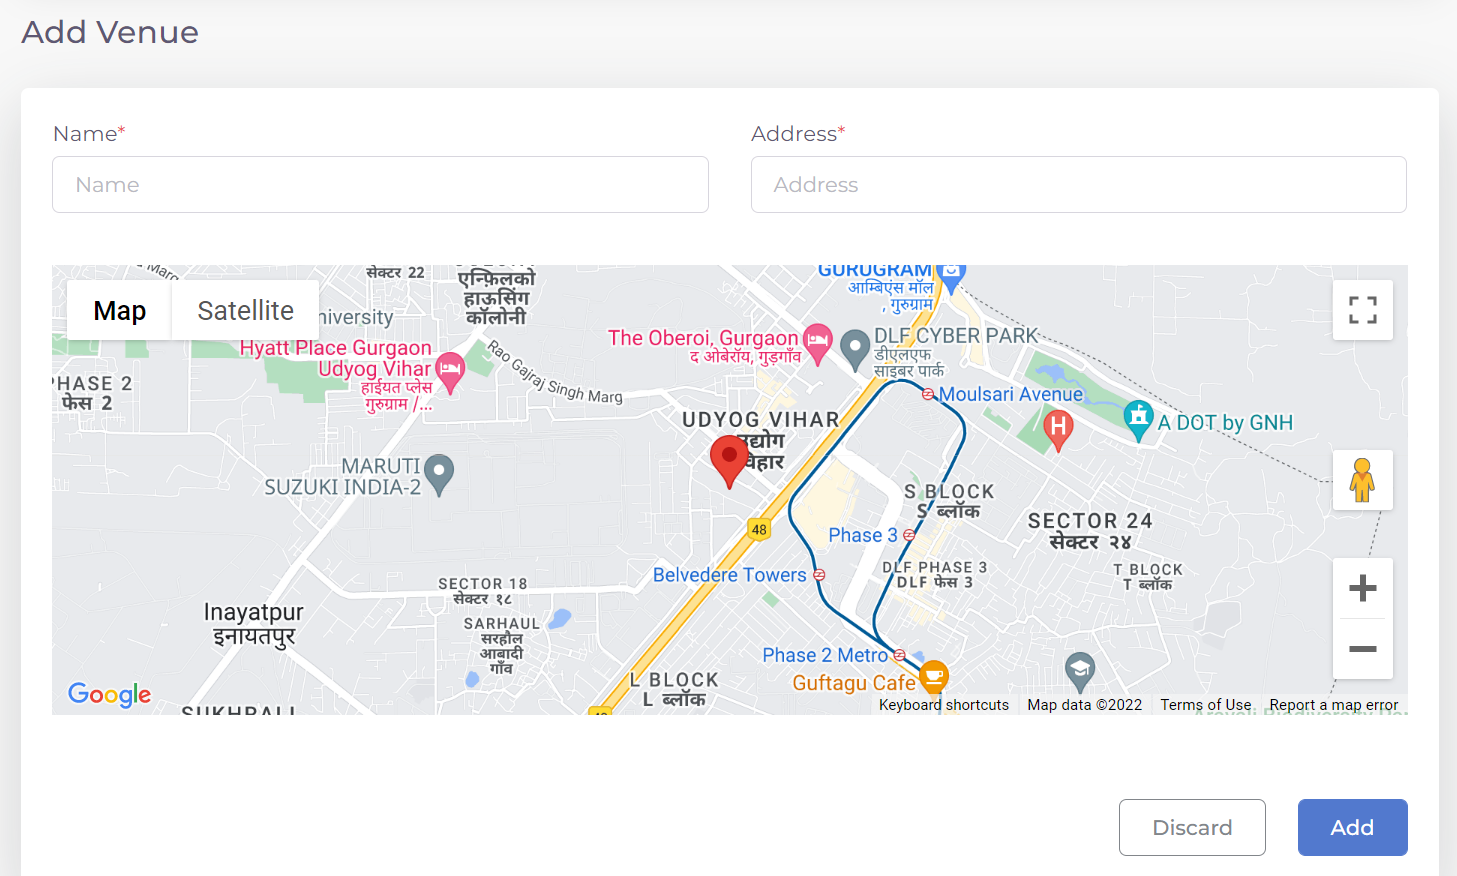Switch to the Map view tab
This screenshot has width=1457, height=876.
pyautogui.click(x=119, y=310)
